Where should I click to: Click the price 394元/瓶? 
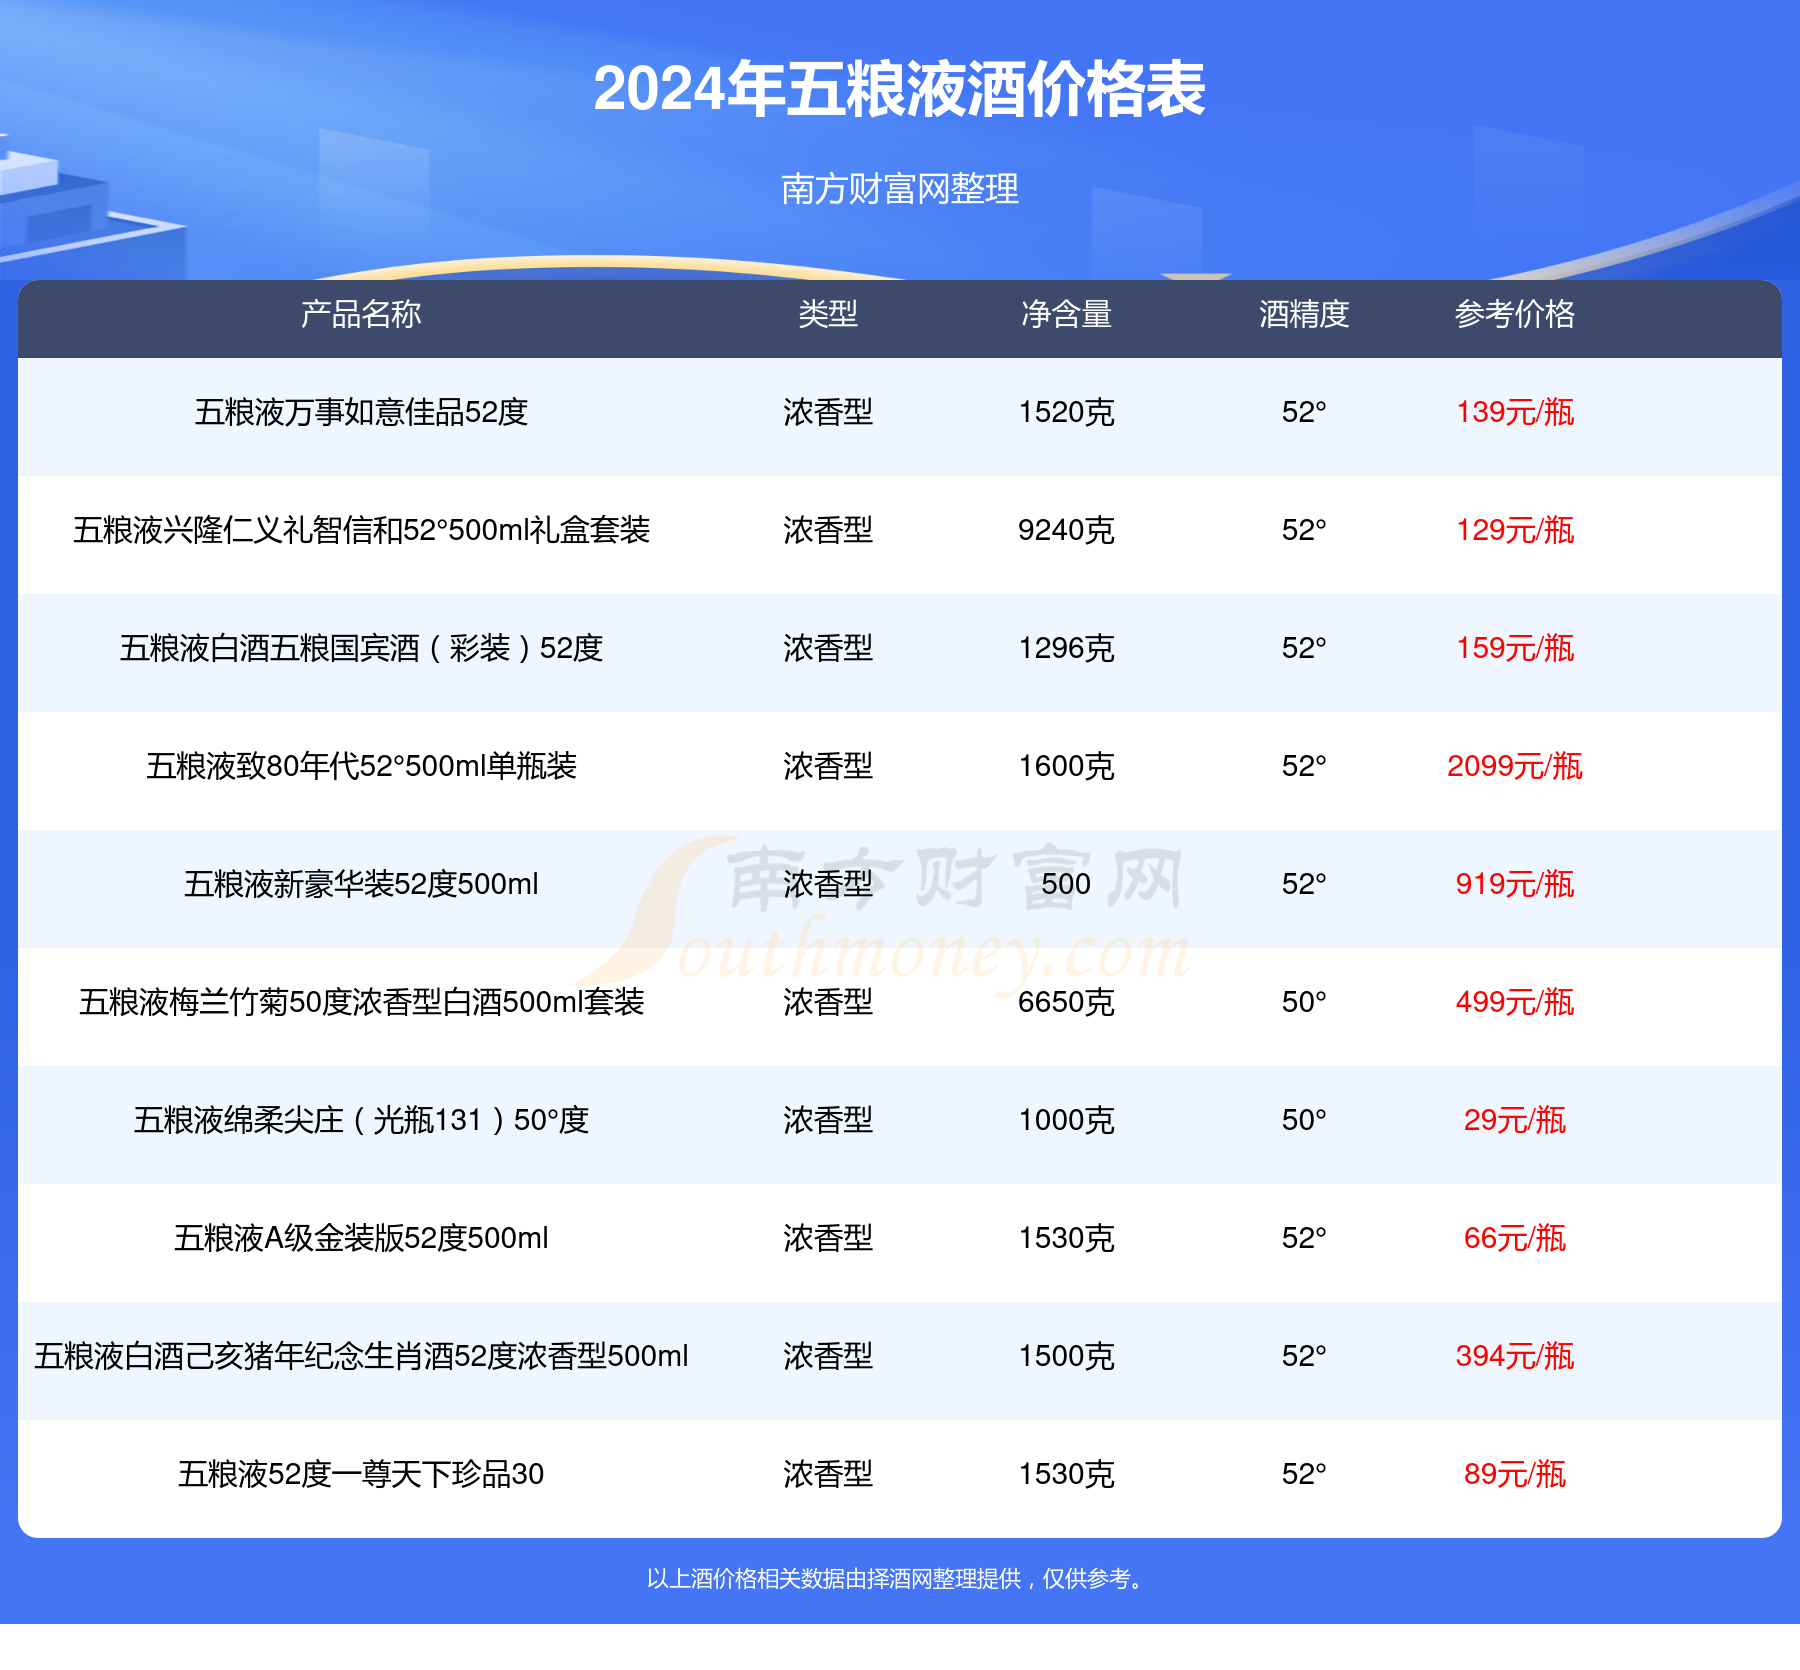click(x=1514, y=1356)
